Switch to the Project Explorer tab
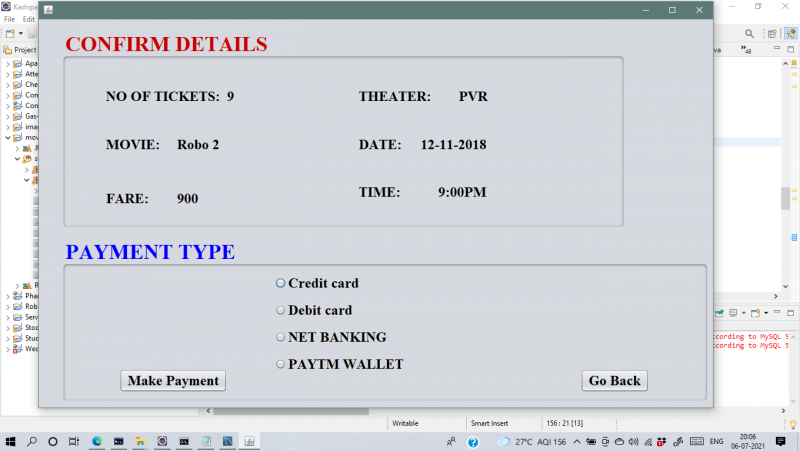The width and height of the screenshot is (800, 451). pos(20,49)
